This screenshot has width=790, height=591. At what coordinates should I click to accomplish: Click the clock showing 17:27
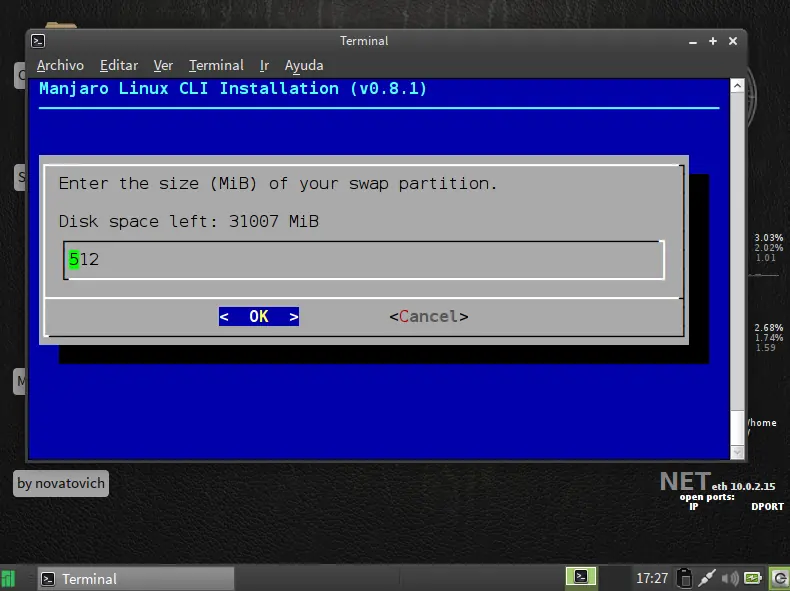652,578
